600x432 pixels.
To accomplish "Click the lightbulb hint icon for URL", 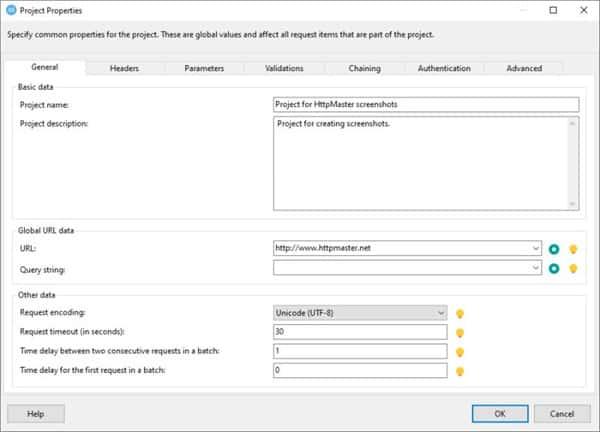I will click(x=573, y=249).
